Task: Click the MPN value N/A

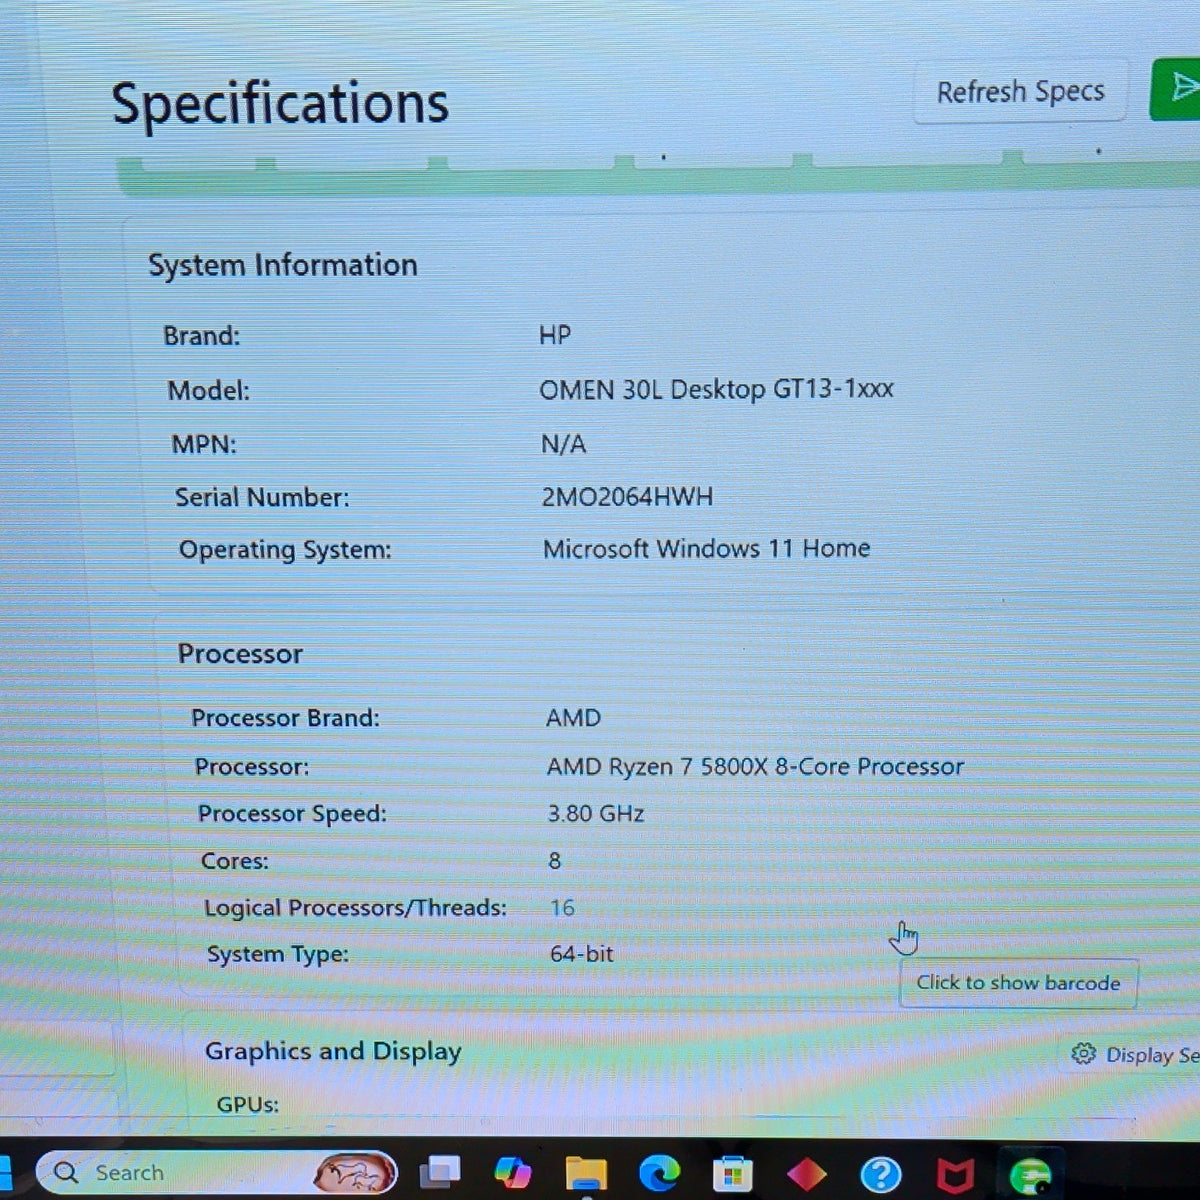Action: tap(563, 444)
